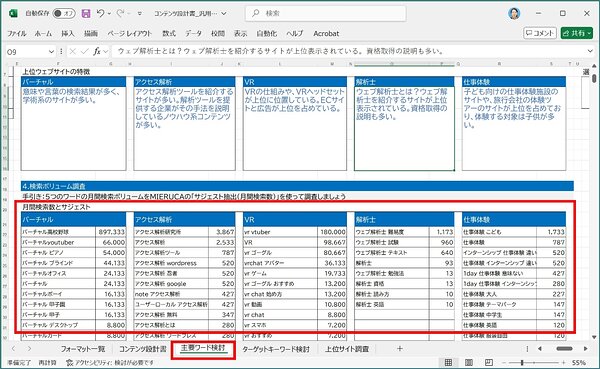Click the zoom in plus icon

coord(563,362)
